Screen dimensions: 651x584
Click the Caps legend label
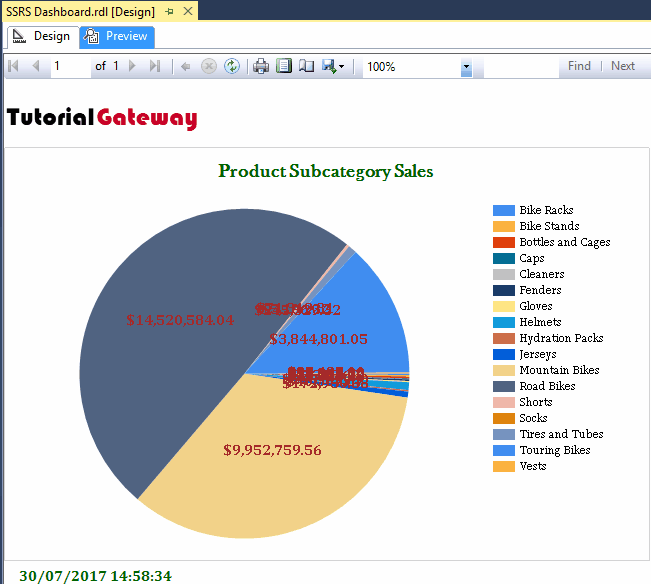[532, 258]
